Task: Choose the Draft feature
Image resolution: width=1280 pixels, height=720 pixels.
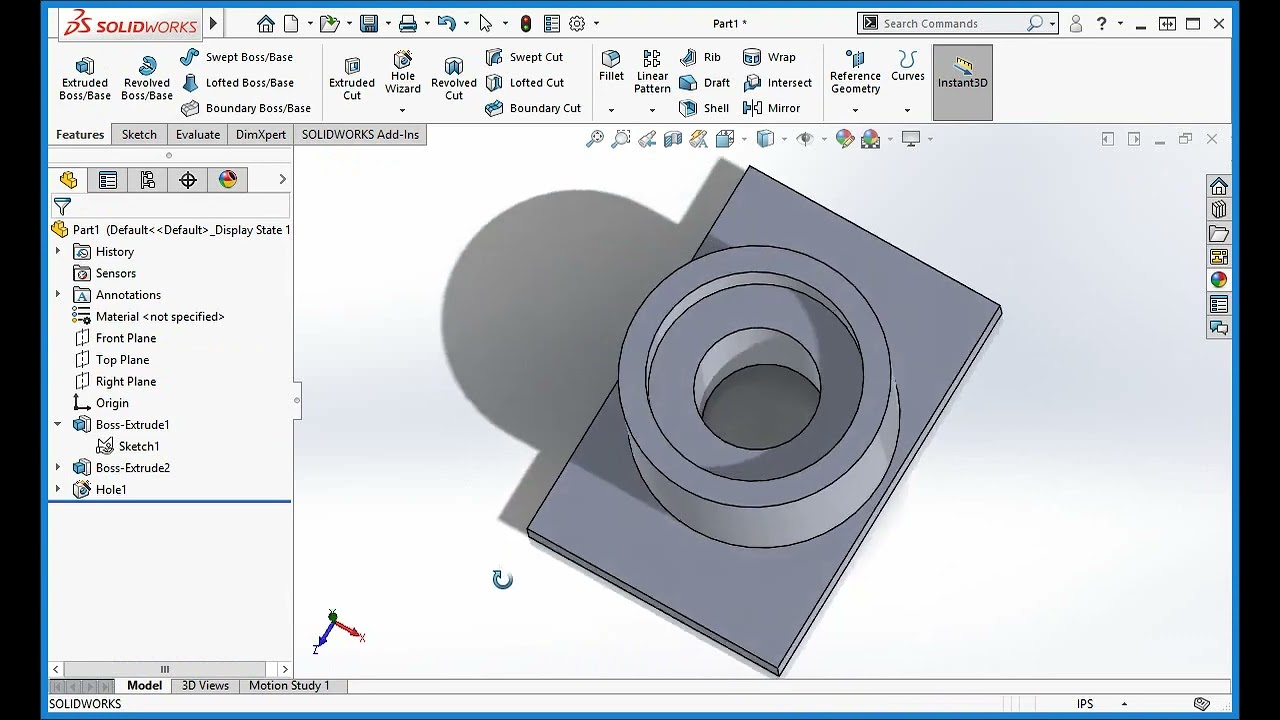Action: [705, 83]
